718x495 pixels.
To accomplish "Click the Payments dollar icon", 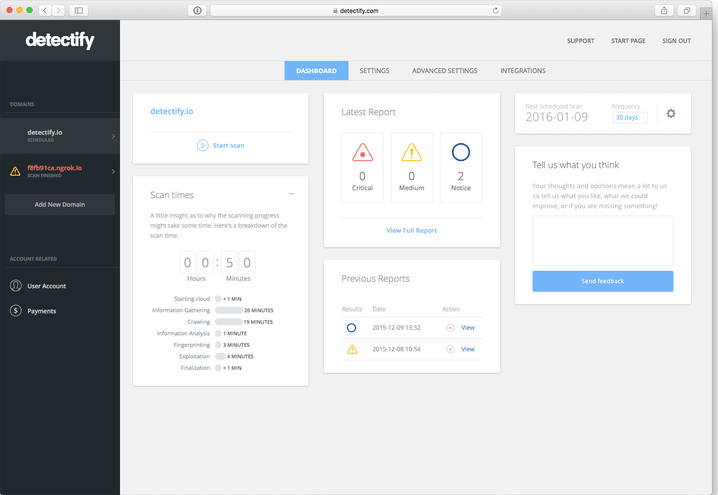I will point(16,310).
